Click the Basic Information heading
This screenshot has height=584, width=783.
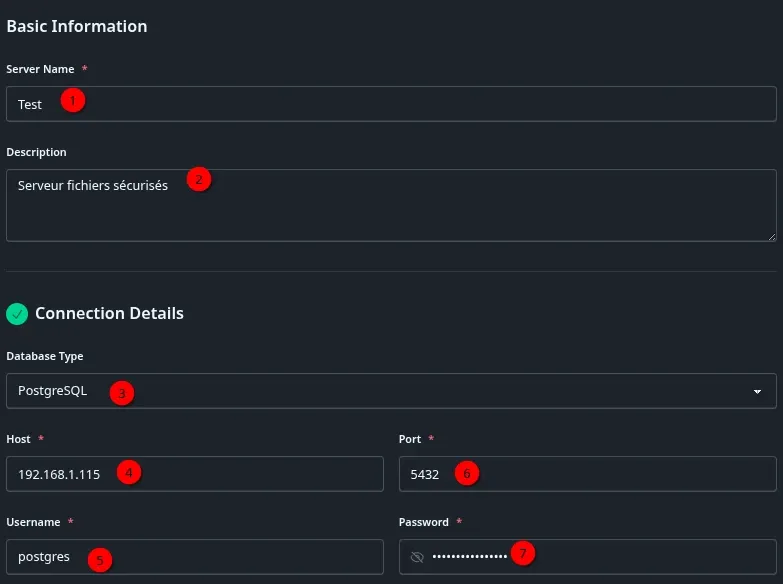tap(77, 27)
